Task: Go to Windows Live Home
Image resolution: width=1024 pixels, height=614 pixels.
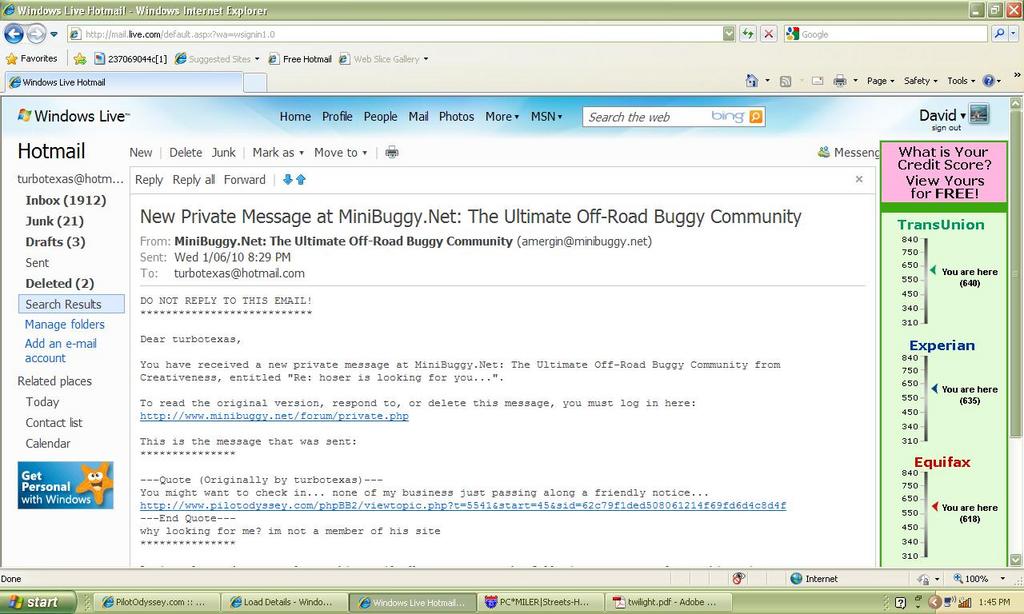Action: point(295,116)
